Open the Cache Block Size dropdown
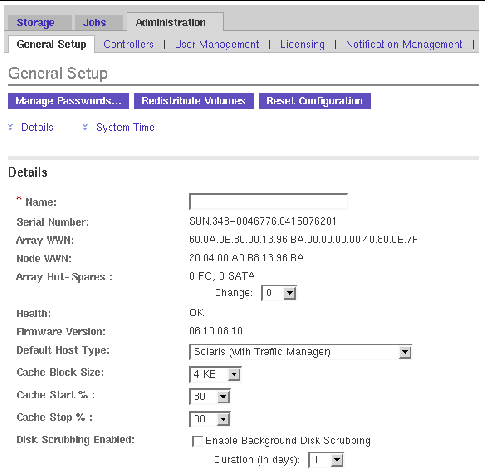This screenshot has width=485, height=476. pyautogui.click(x=215, y=374)
